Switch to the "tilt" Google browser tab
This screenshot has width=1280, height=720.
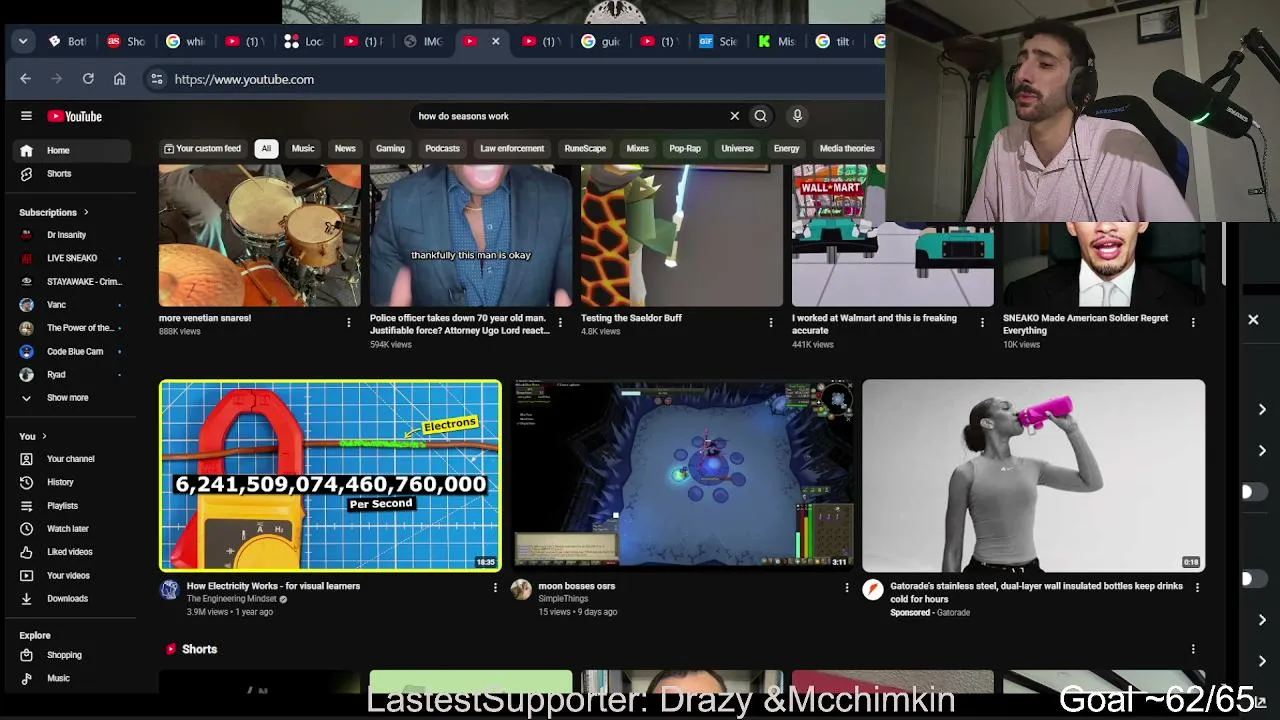[x=835, y=41]
